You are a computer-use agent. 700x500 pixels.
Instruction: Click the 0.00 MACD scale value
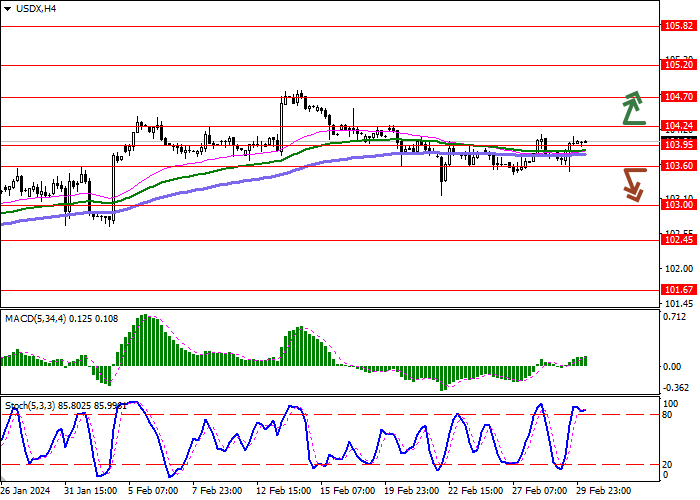pyautogui.click(x=672, y=367)
